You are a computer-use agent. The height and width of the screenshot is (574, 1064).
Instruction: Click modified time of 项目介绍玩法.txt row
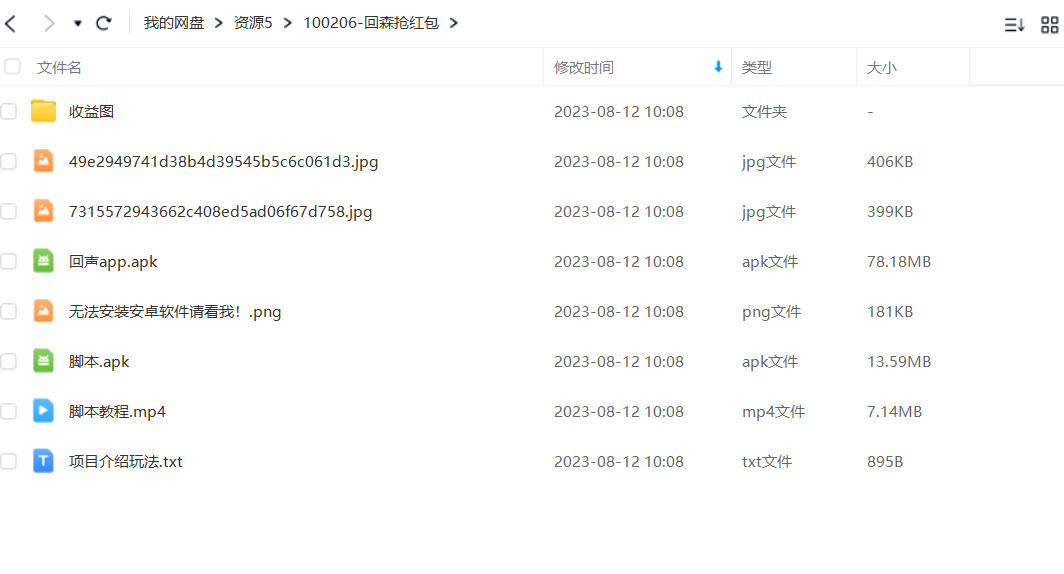coord(619,462)
